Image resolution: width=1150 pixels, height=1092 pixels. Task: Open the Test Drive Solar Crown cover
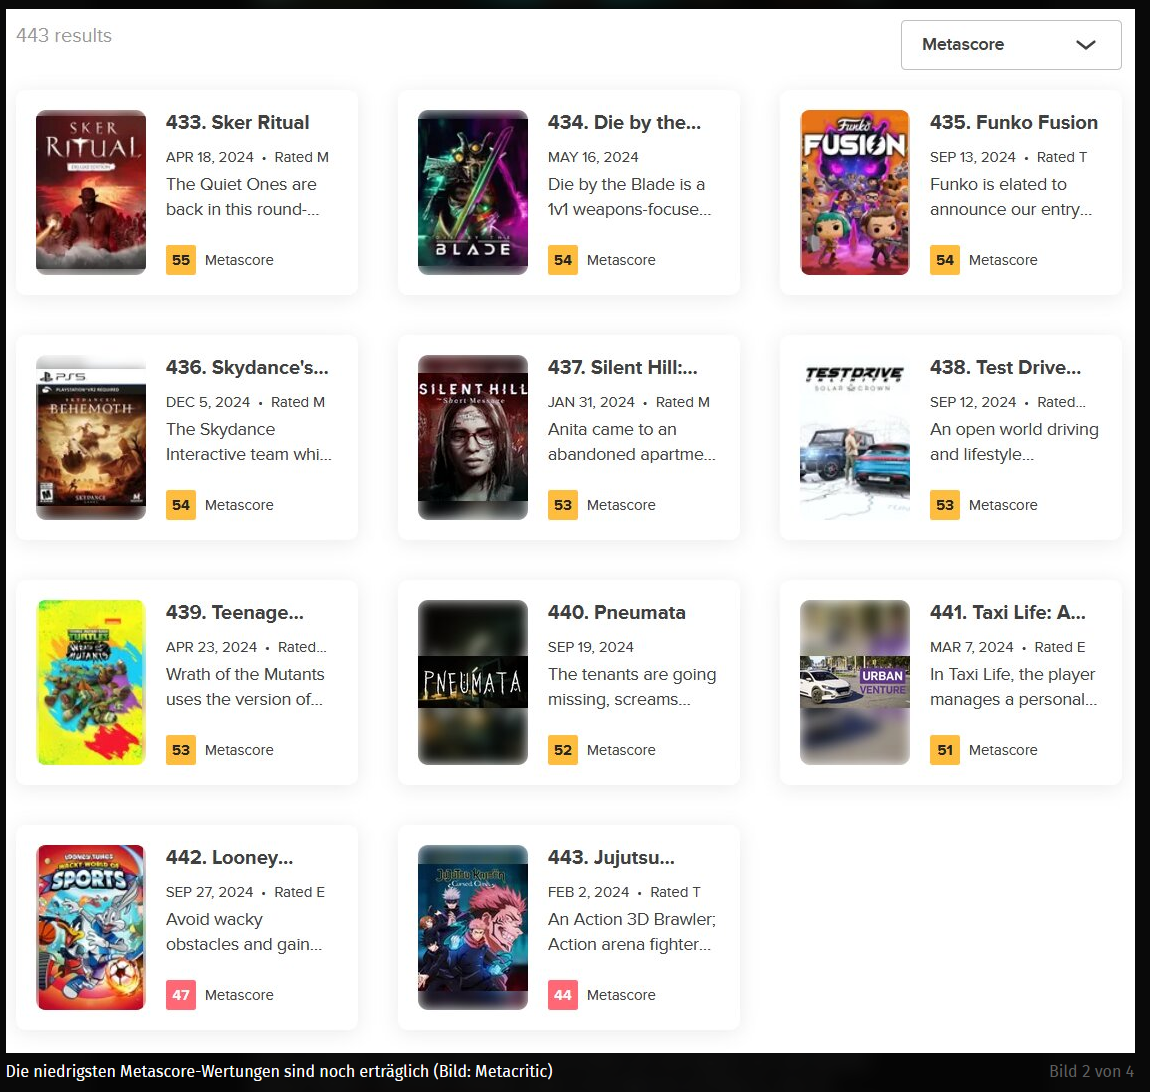pos(855,437)
